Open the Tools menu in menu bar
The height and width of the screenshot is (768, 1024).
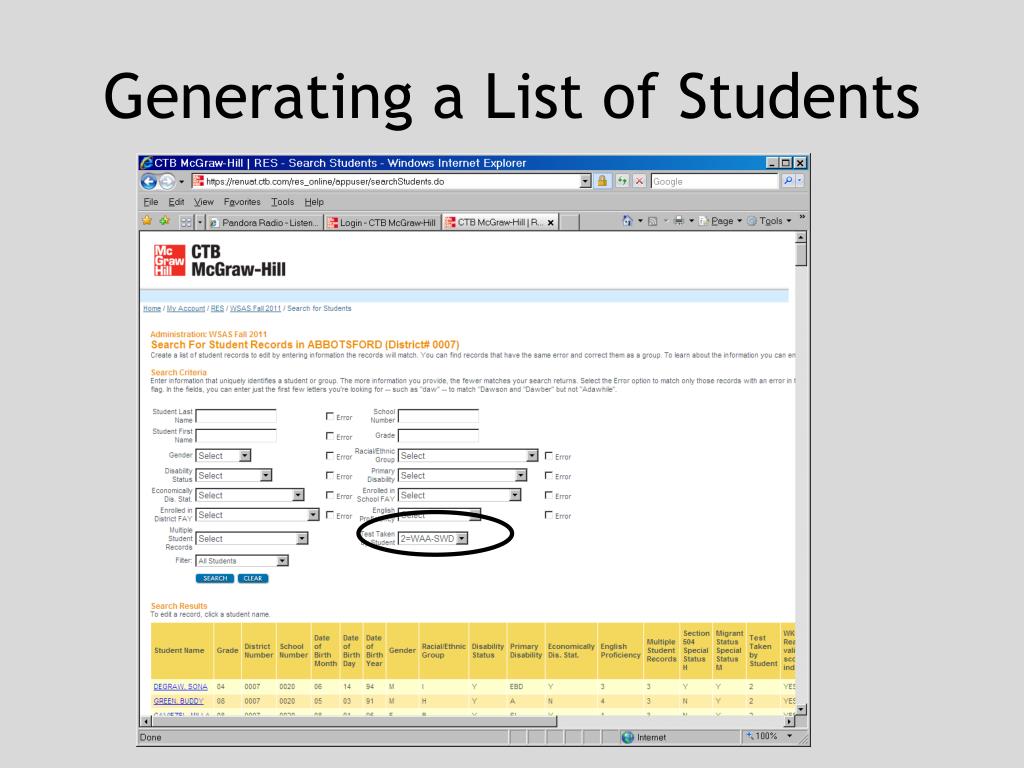point(283,202)
